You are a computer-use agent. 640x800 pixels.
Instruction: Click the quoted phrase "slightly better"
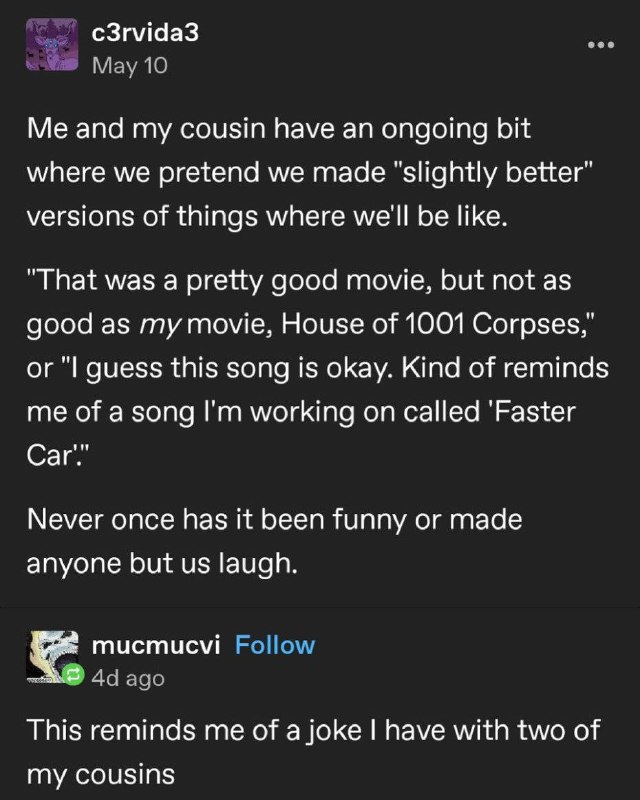pyautogui.click(x=492, y=173)
